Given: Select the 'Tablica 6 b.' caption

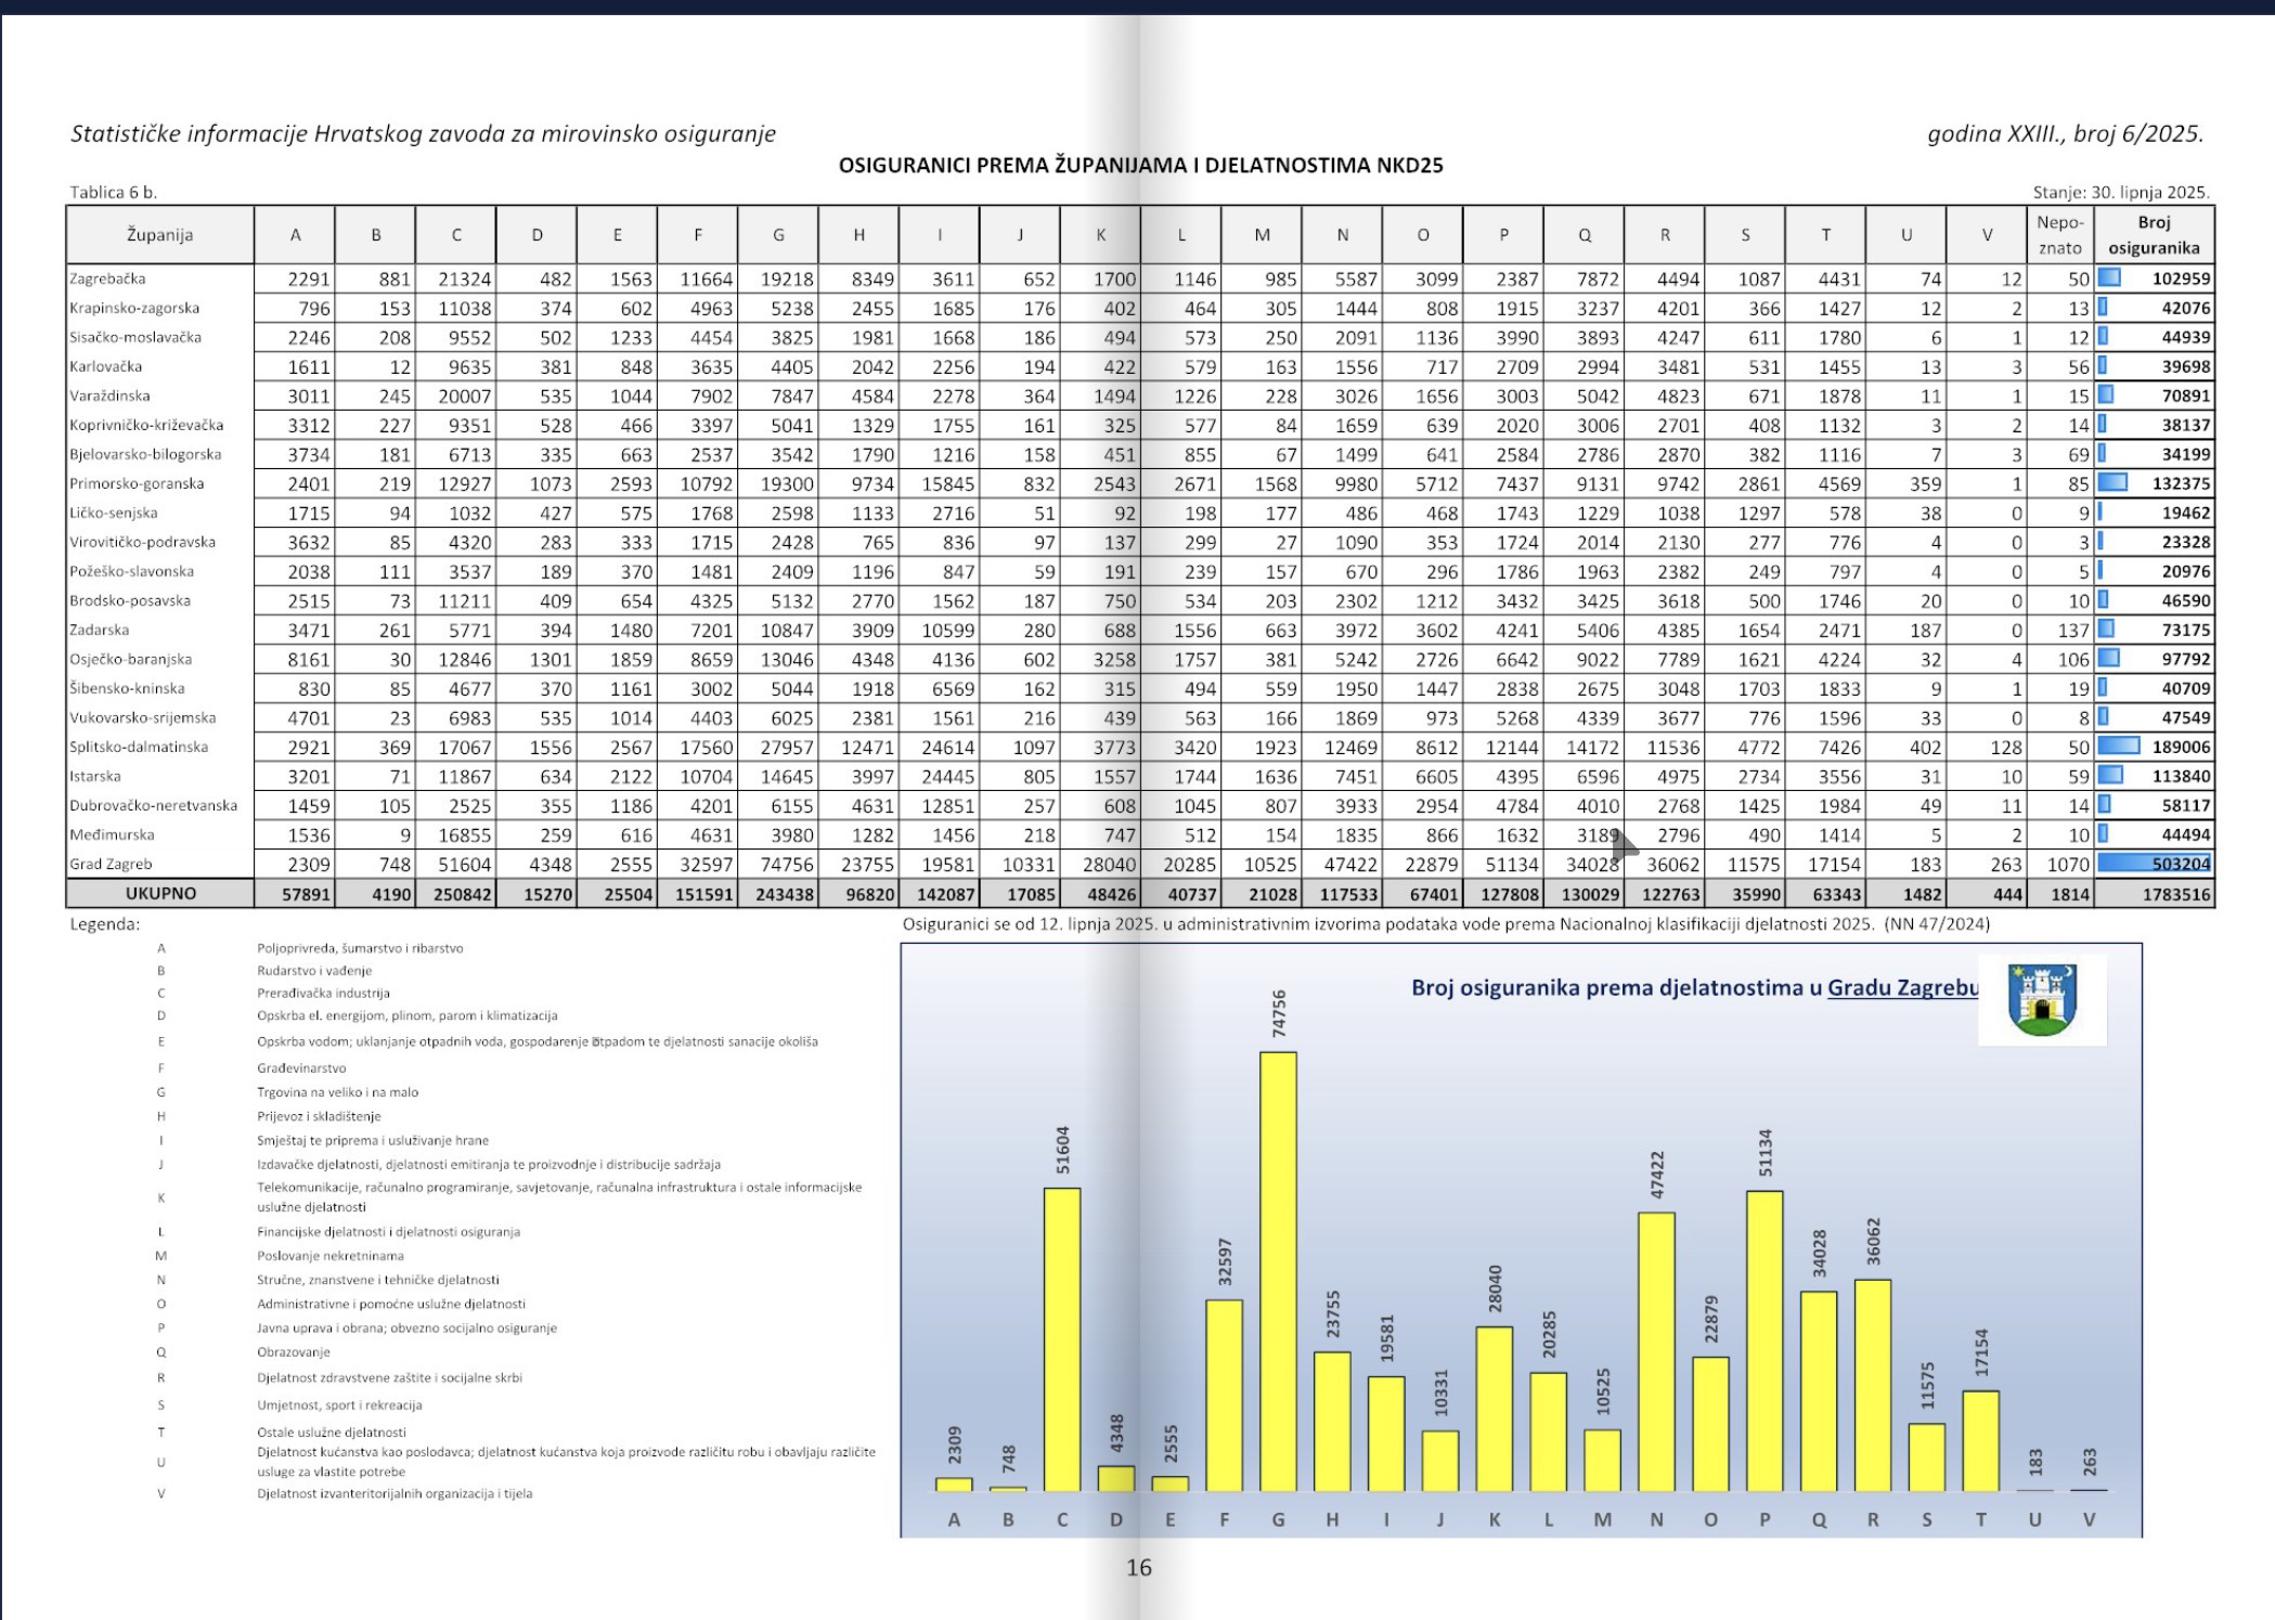Looking at the screenshot, I should pos(113,192).
